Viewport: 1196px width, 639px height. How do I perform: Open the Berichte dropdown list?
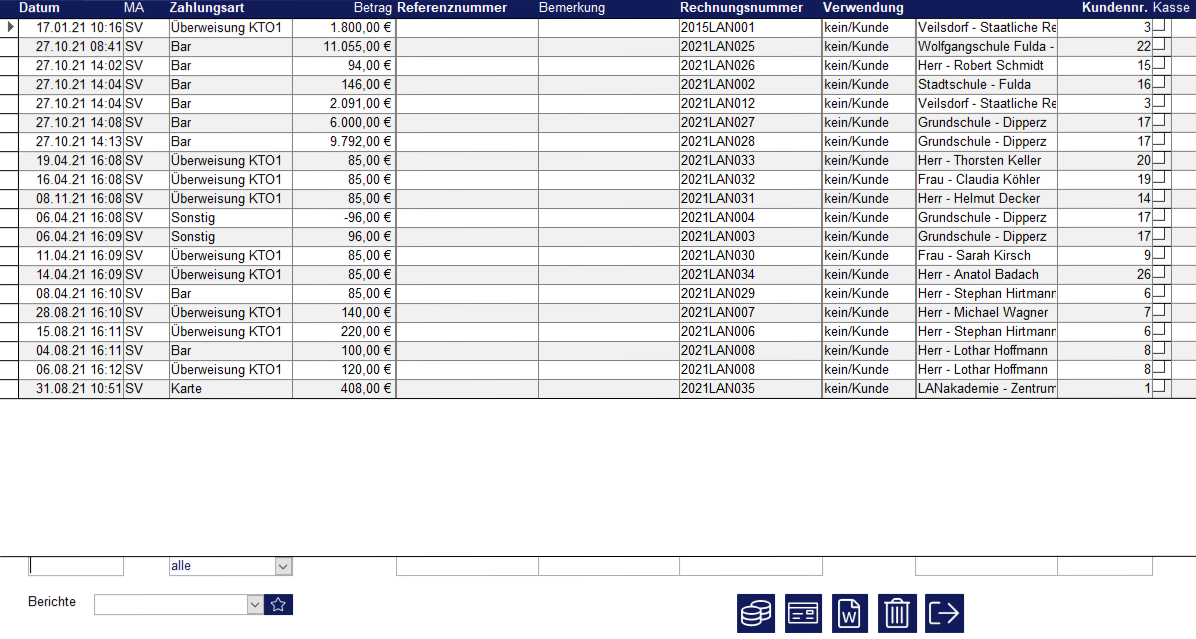click(x=254, y=604)
